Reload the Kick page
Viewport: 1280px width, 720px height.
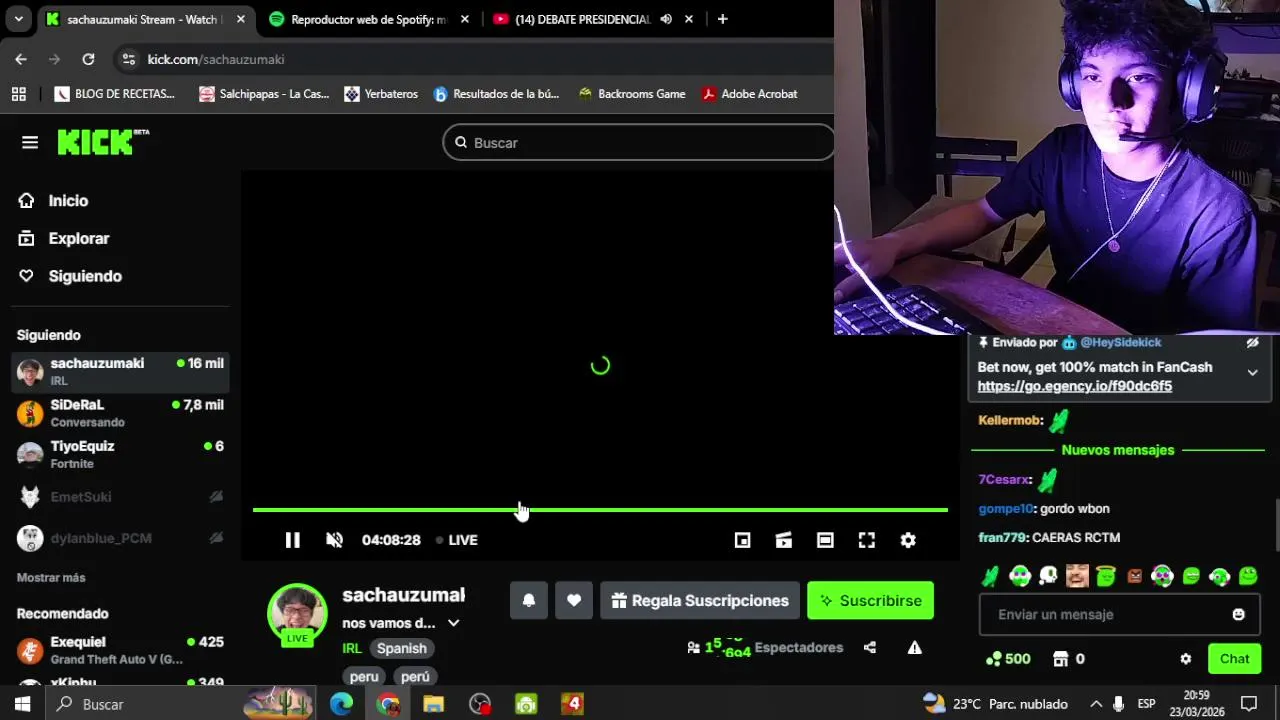[88, 59]
